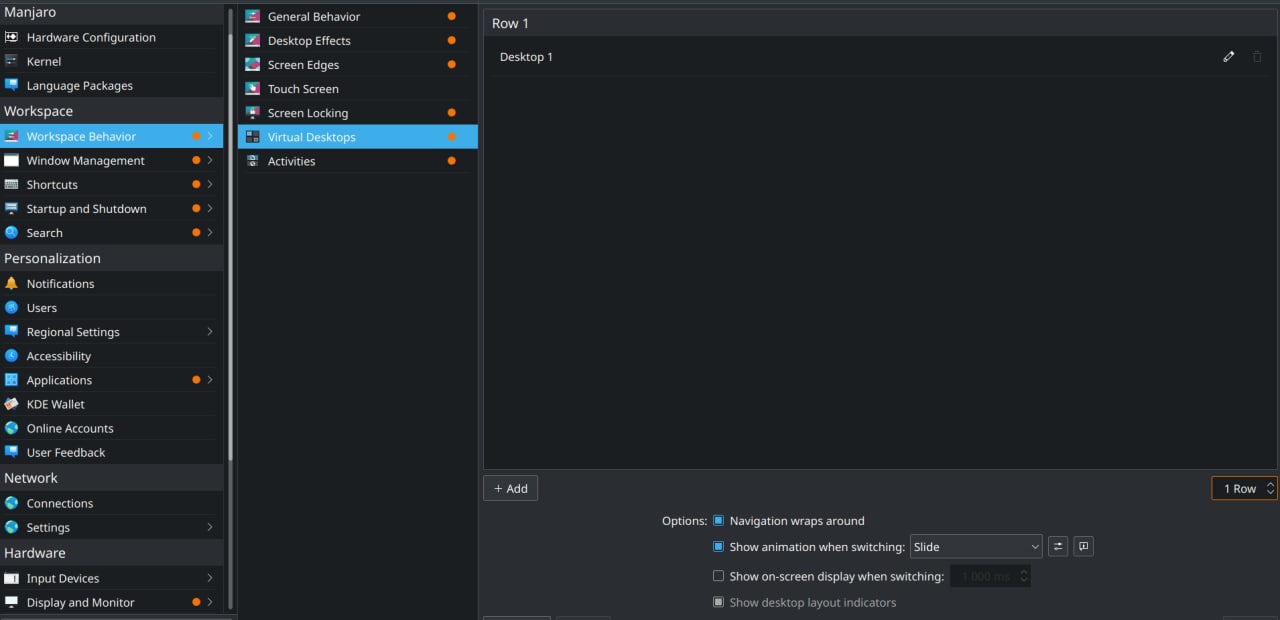Expand Regional Settings chevron

pos(210,331)
